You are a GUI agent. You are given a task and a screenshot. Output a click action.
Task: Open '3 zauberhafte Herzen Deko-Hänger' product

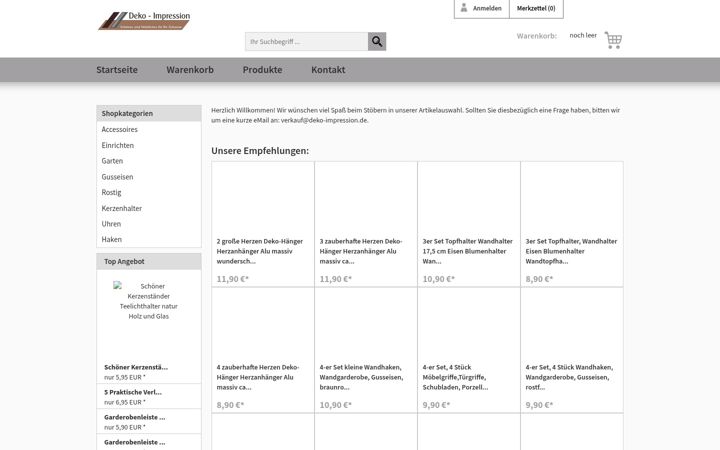tap(361, 251)
